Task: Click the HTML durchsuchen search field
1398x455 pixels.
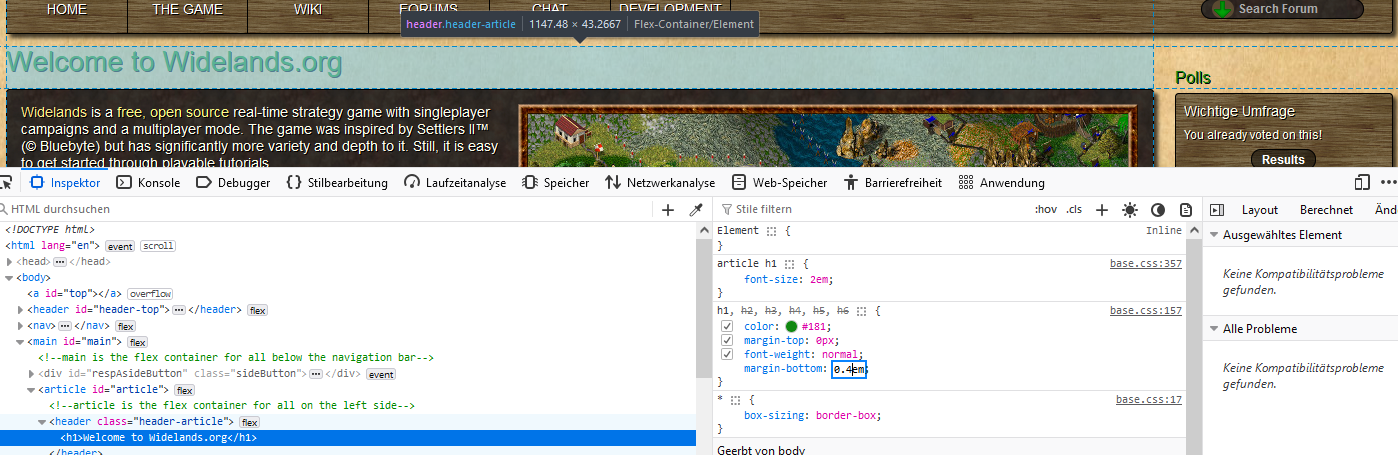Action: [325, 210]
